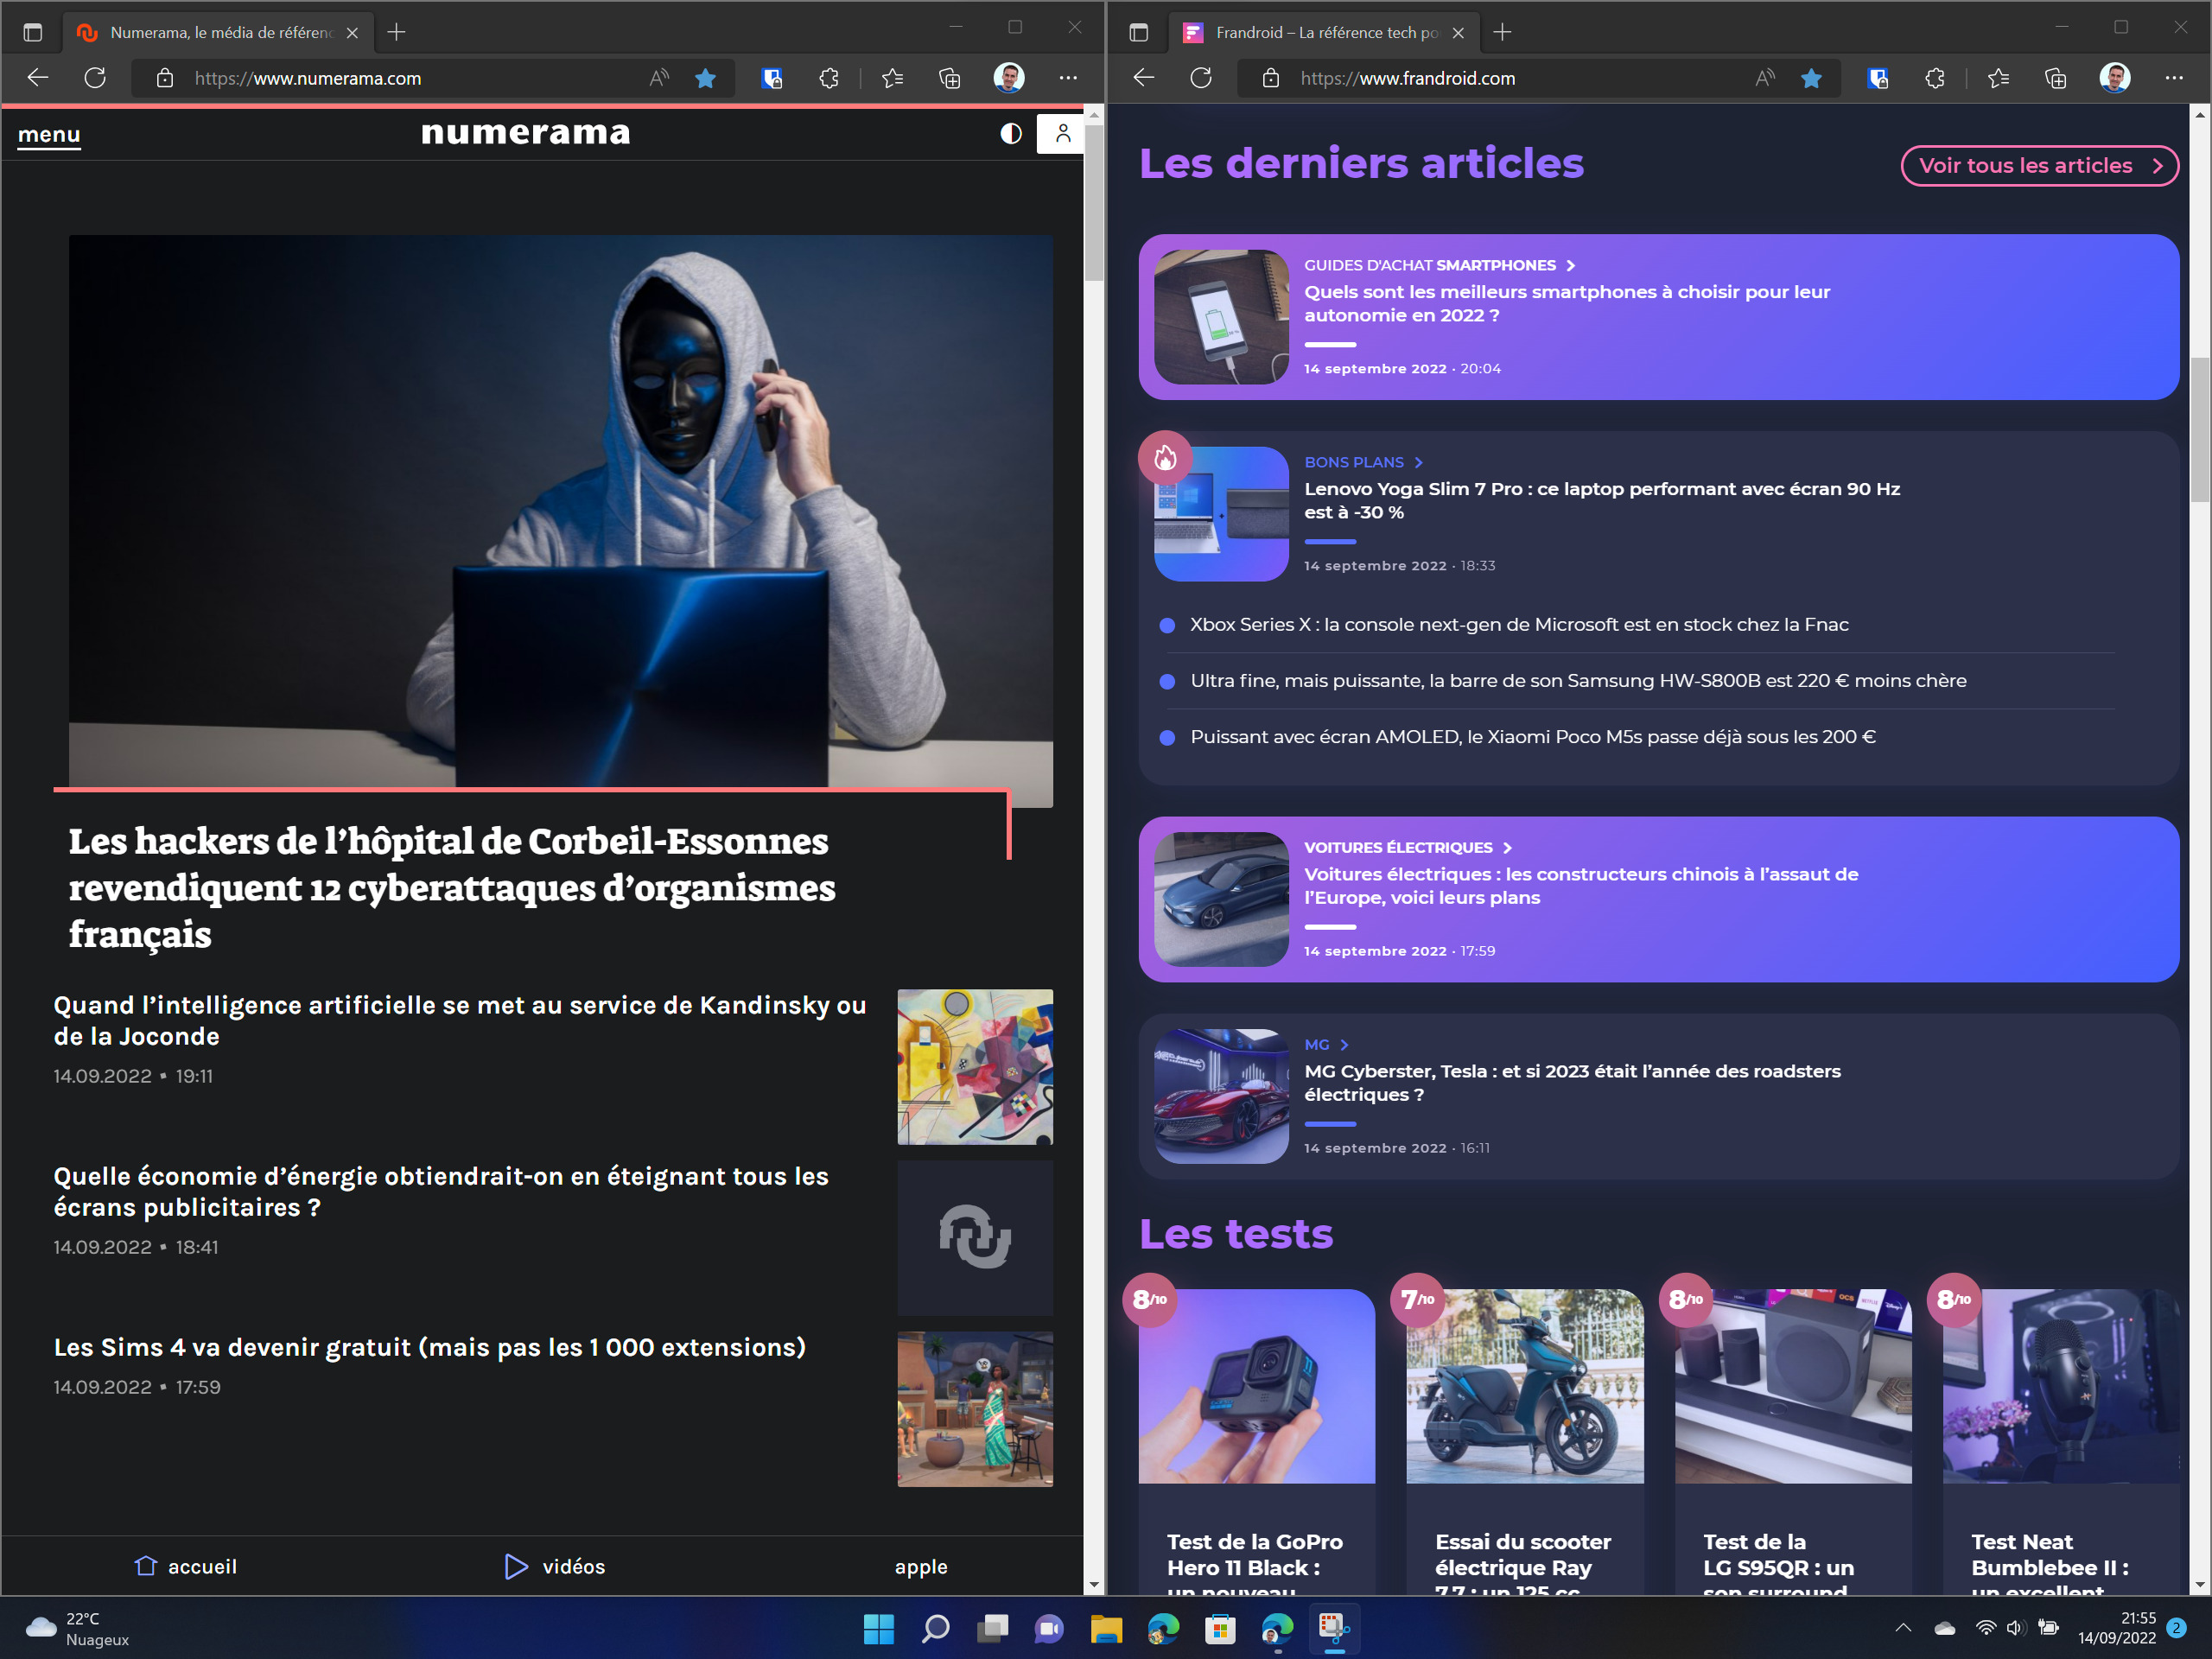
Task: Click the Frandroid page vertical scrollbar thumb
Action: click(2199, 430)
